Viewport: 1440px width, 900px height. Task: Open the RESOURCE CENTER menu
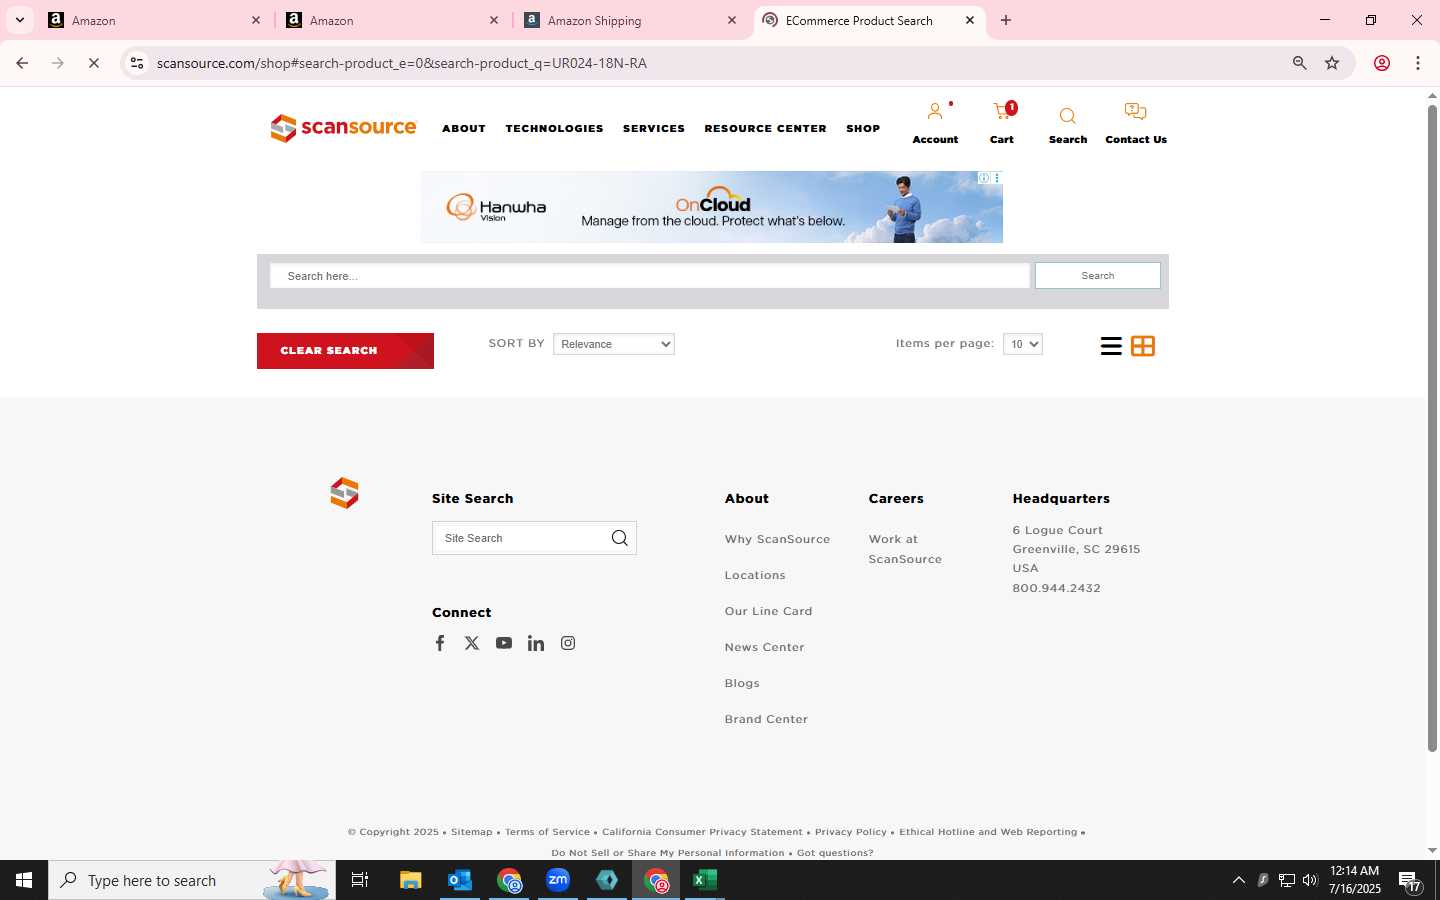pos(765,128)
